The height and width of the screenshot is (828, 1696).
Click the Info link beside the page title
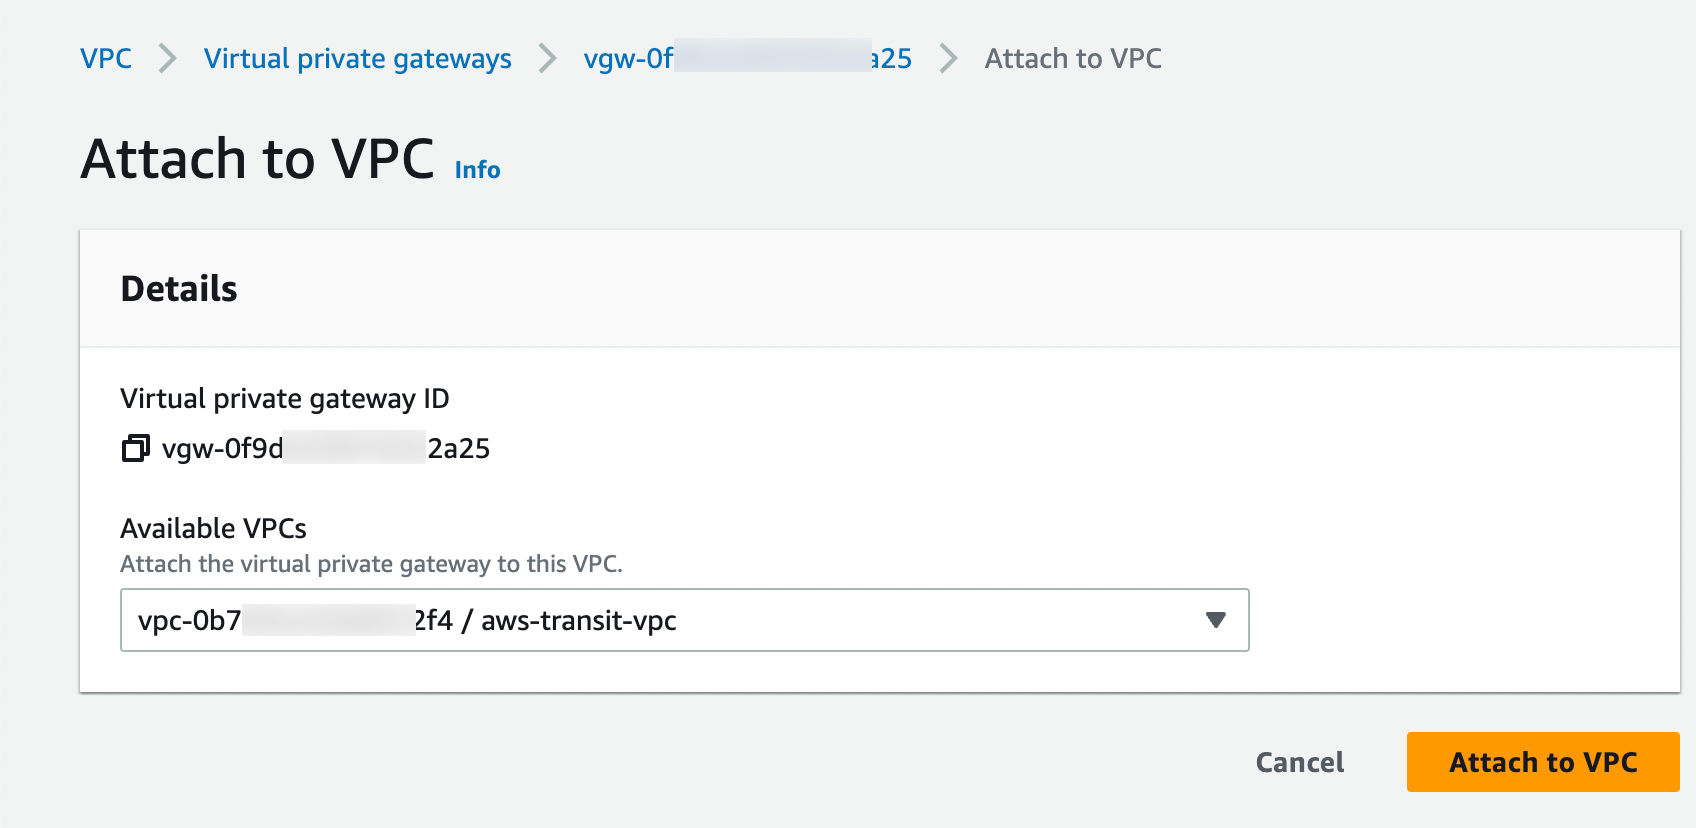point(476,169)
